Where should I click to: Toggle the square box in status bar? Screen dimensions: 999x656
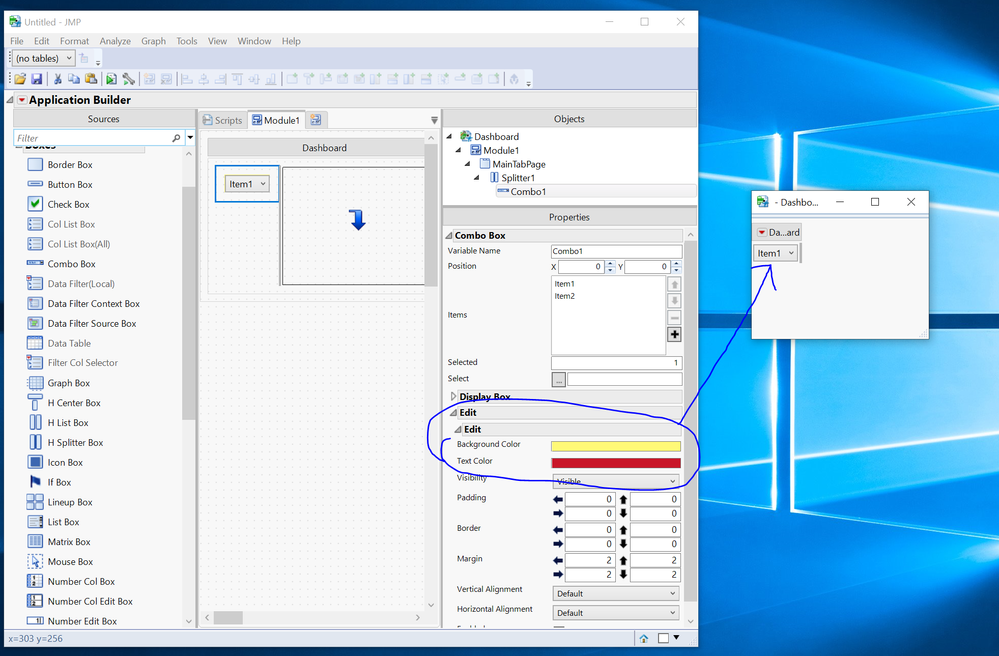(x=663, y=638)
